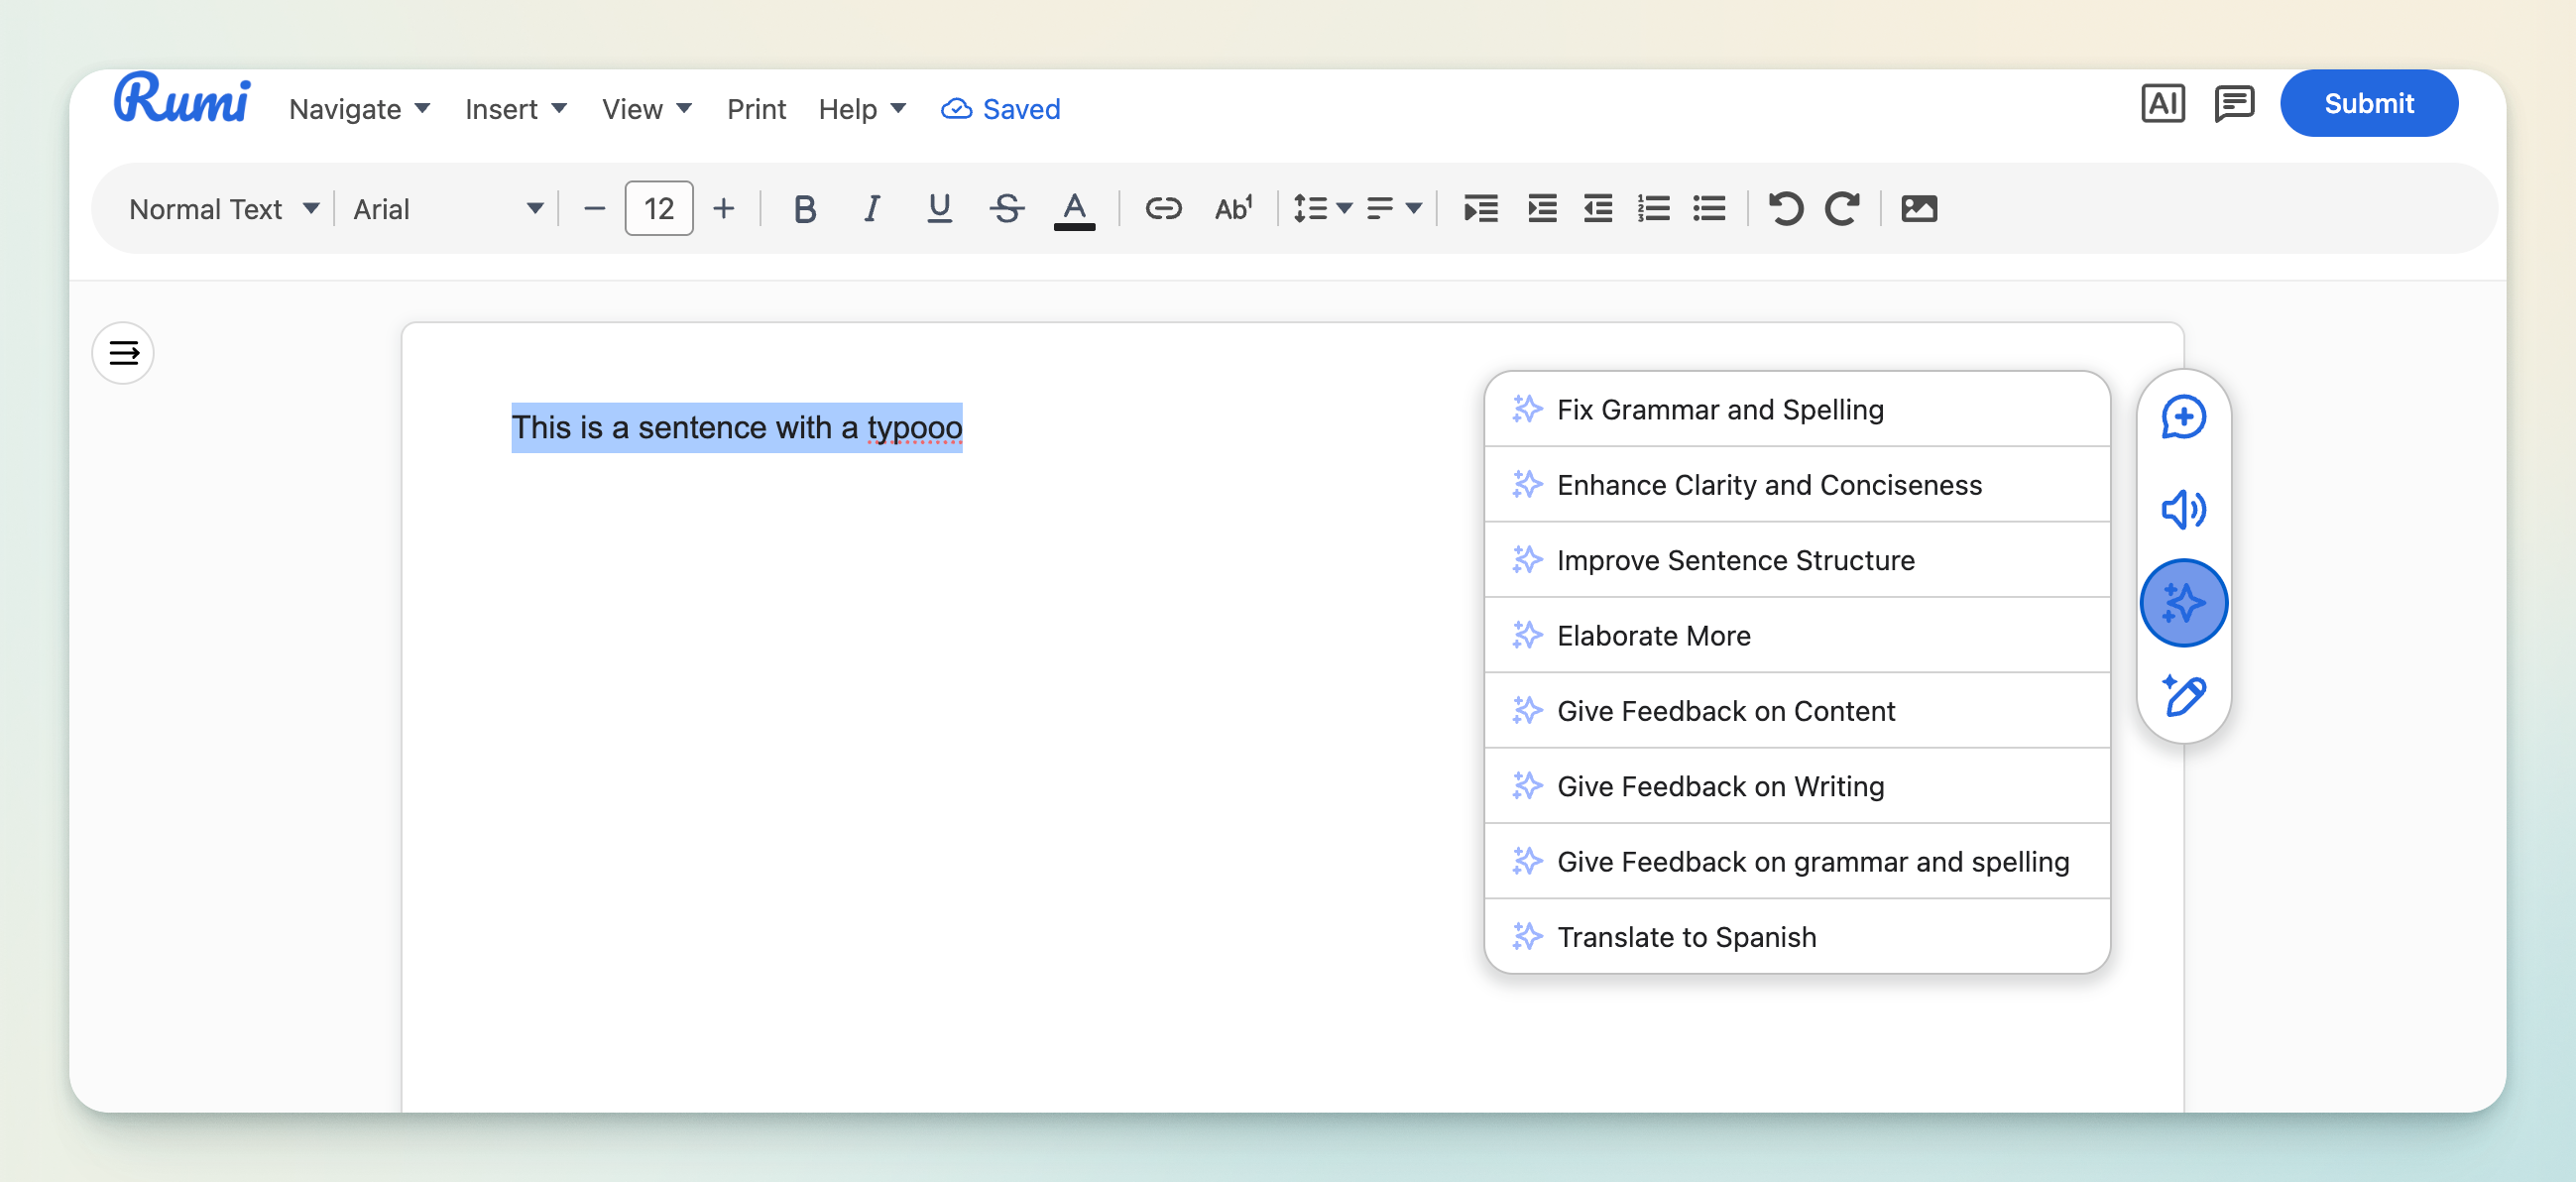Open the comments panel icon

click(2232, 104)
